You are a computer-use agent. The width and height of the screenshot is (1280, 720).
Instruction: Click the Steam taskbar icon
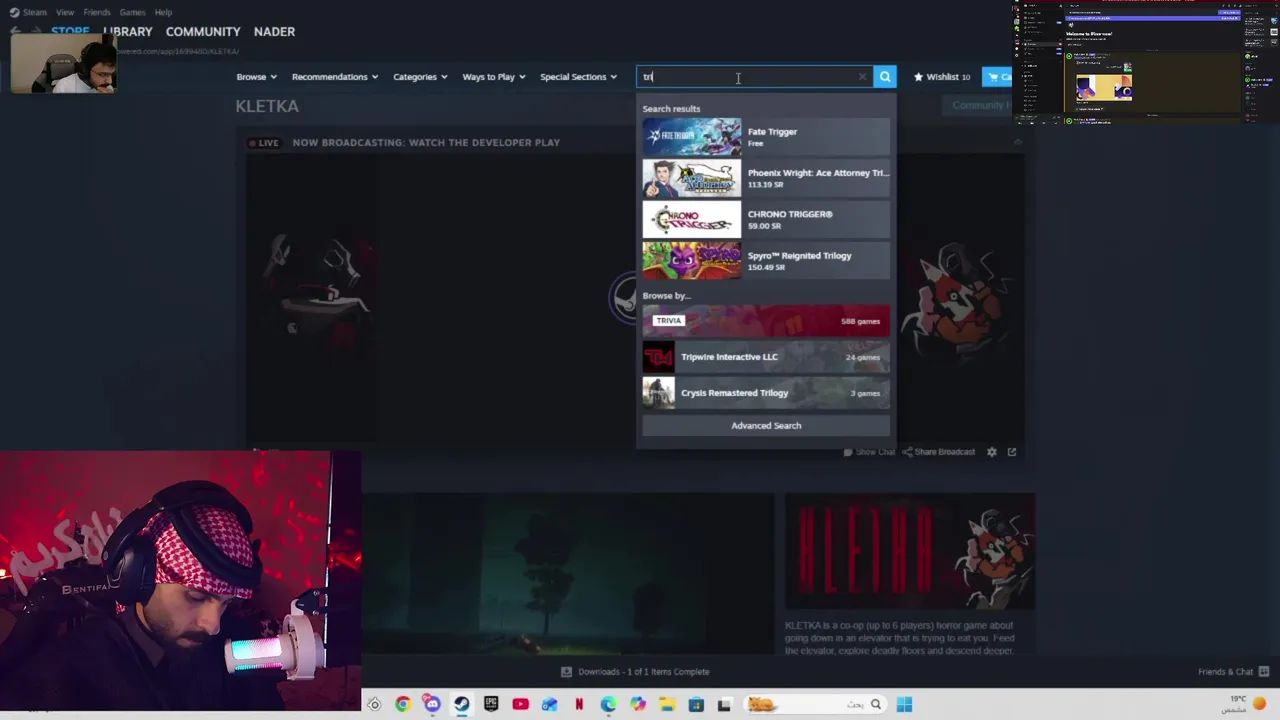click(461, 704)
